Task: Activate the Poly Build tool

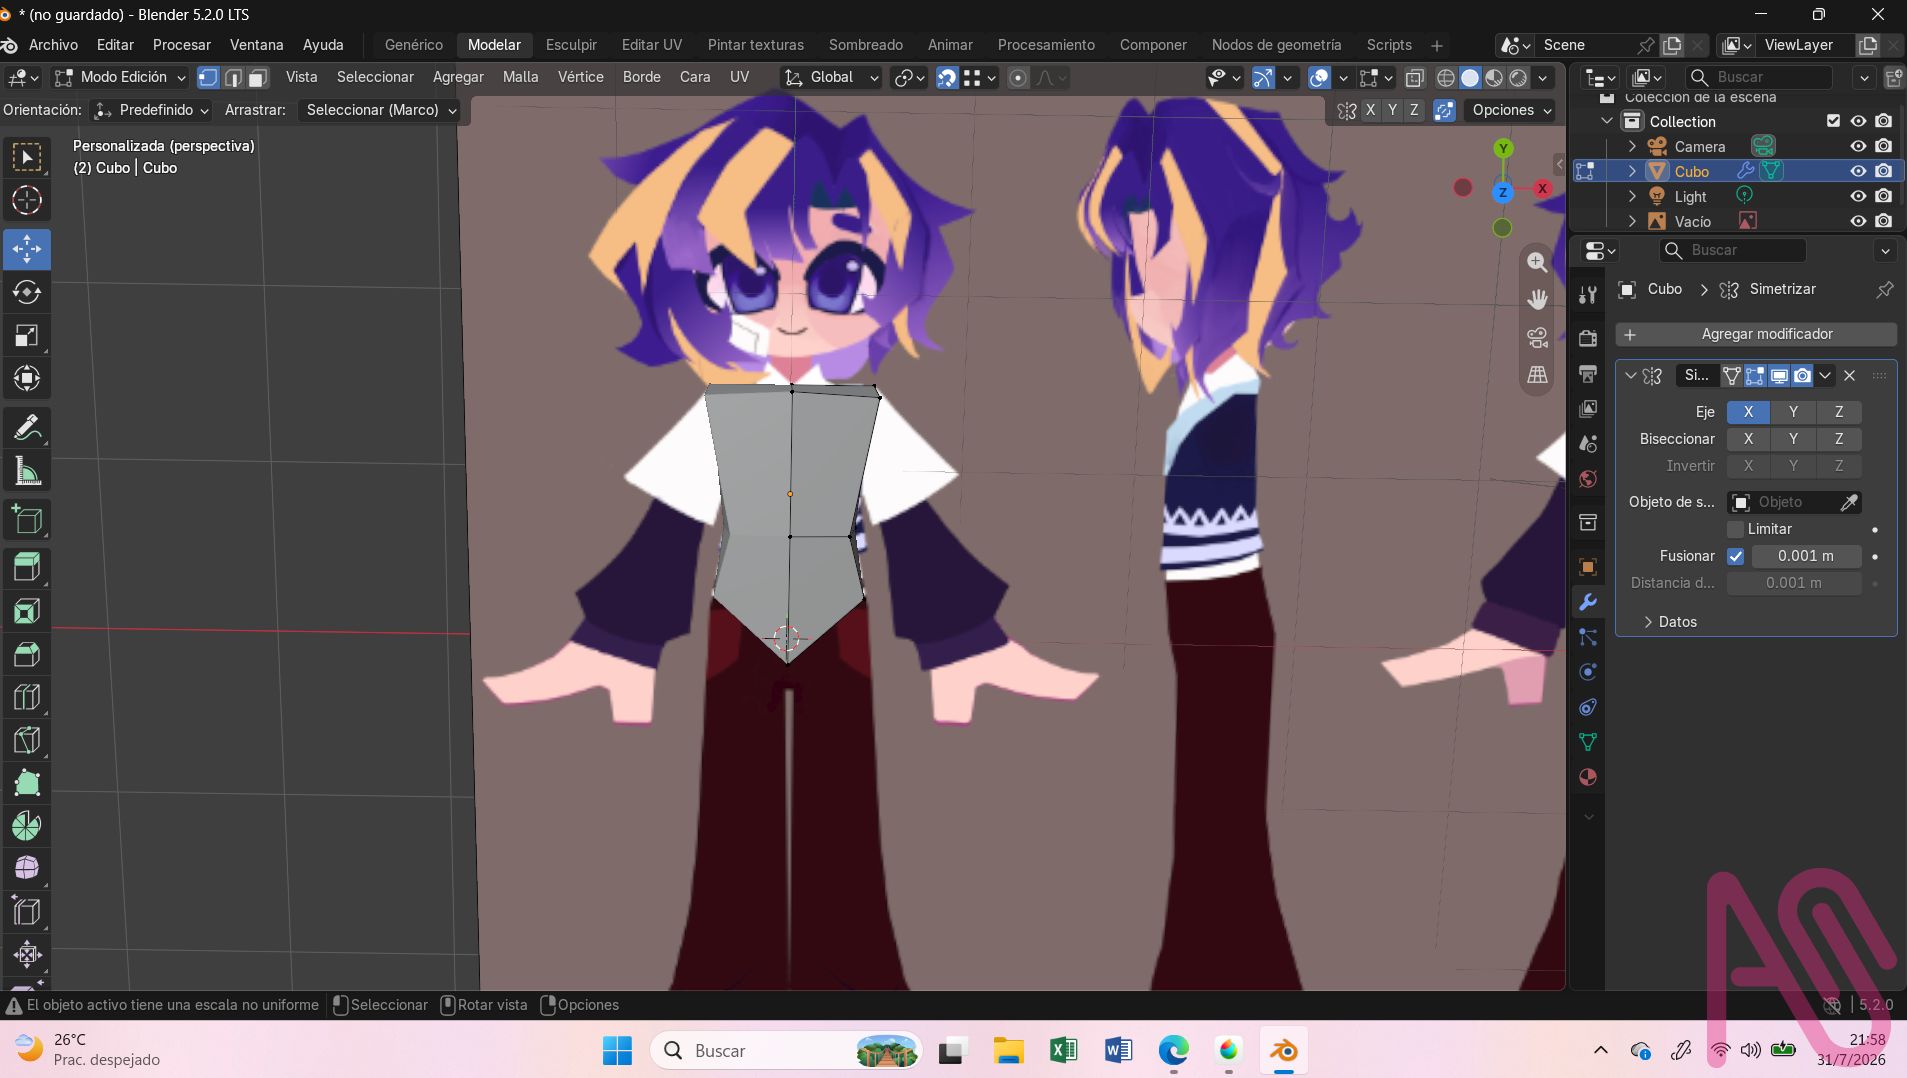Action: click(x=27, y=783)
